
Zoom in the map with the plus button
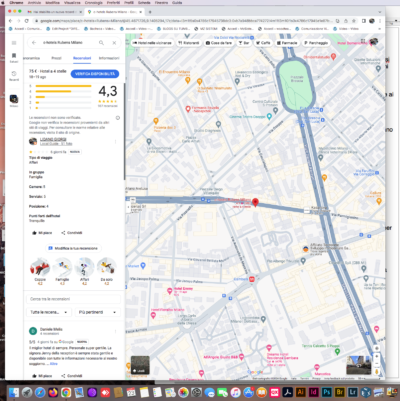[x=377, y=356]
